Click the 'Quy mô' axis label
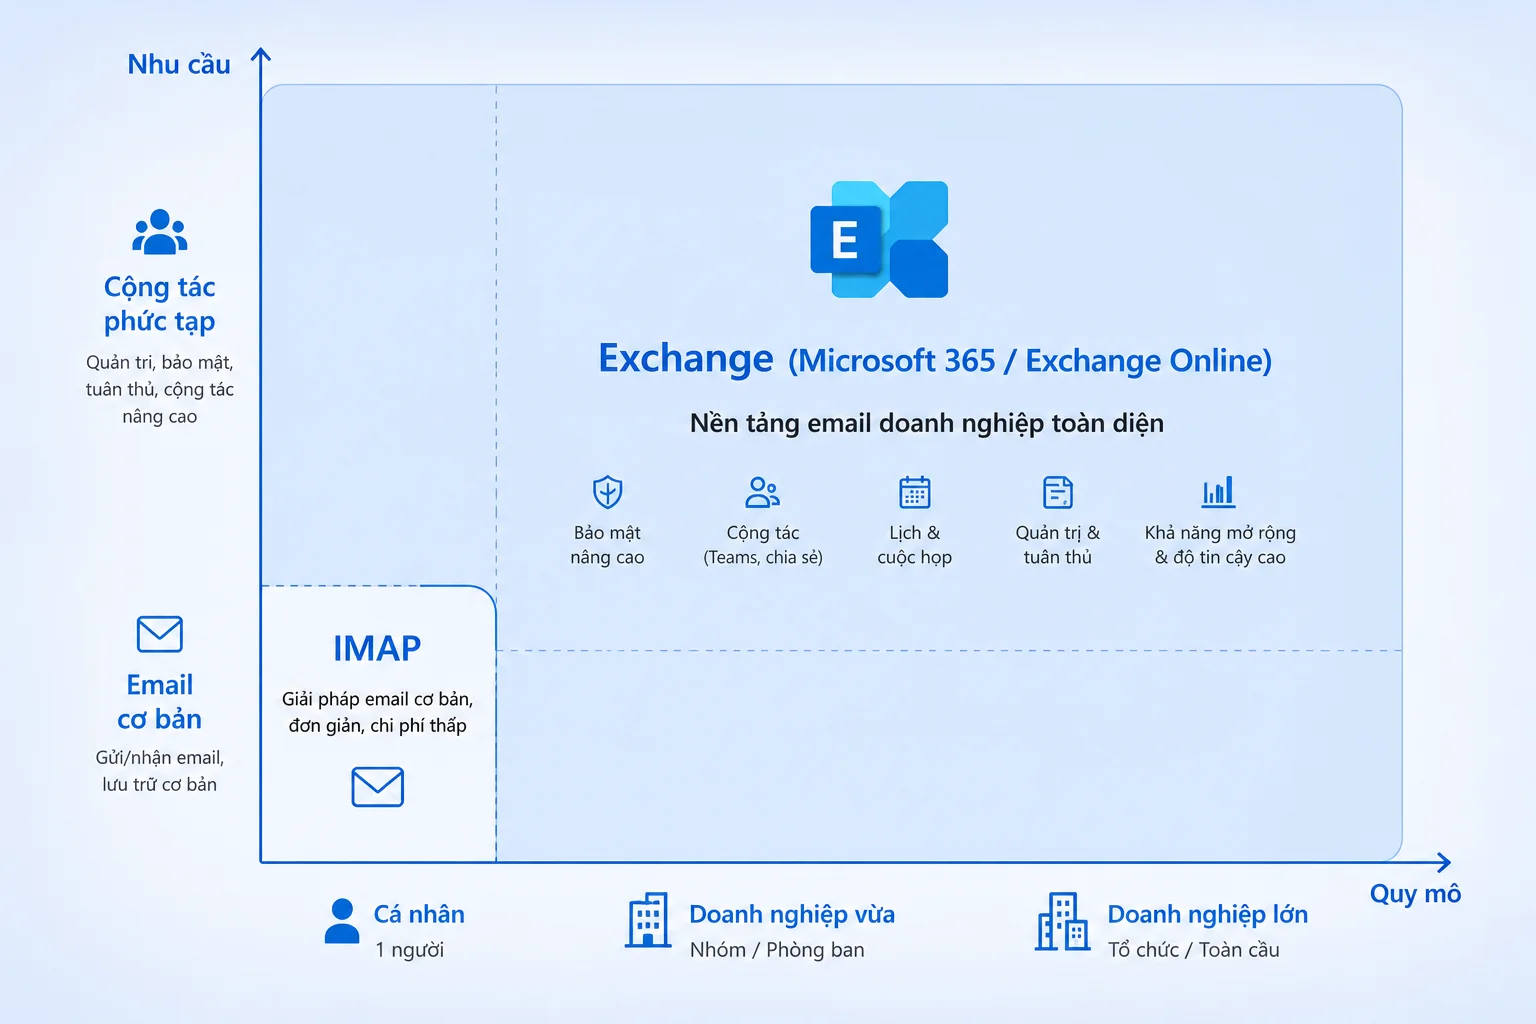 [1415, 894]
